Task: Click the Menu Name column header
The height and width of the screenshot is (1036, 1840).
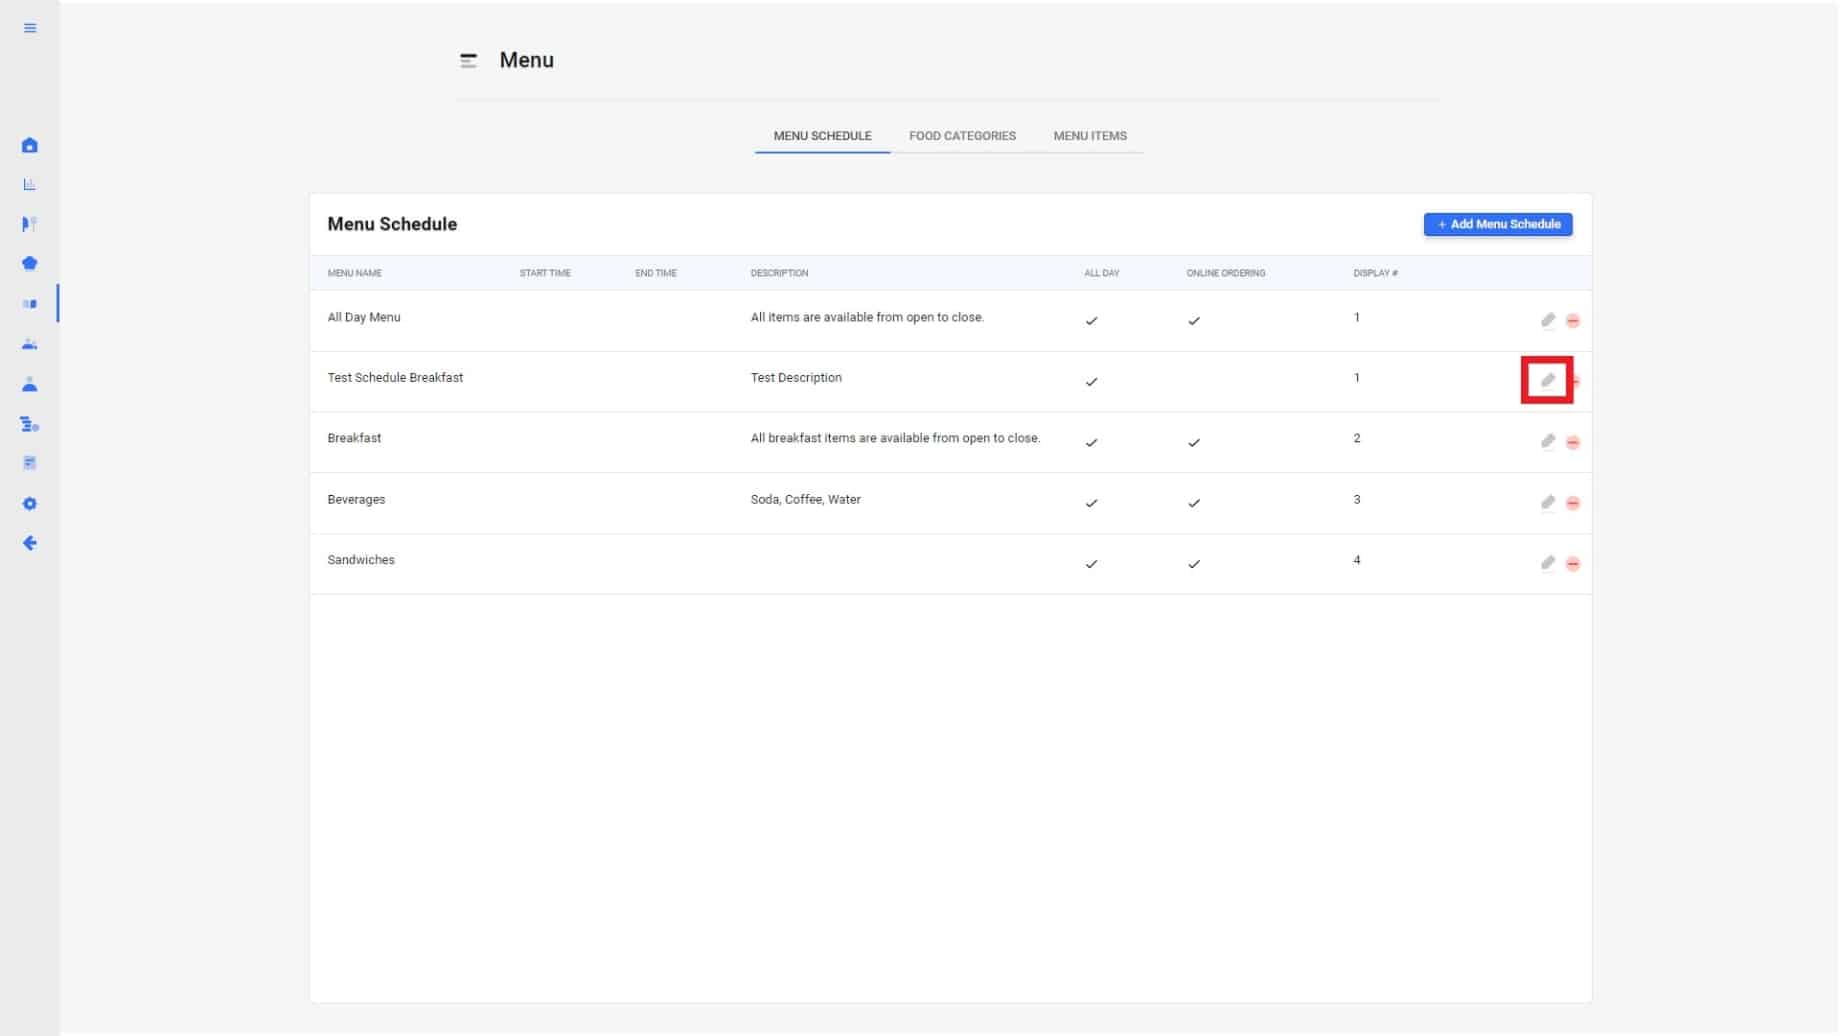Action: (355, 273)
